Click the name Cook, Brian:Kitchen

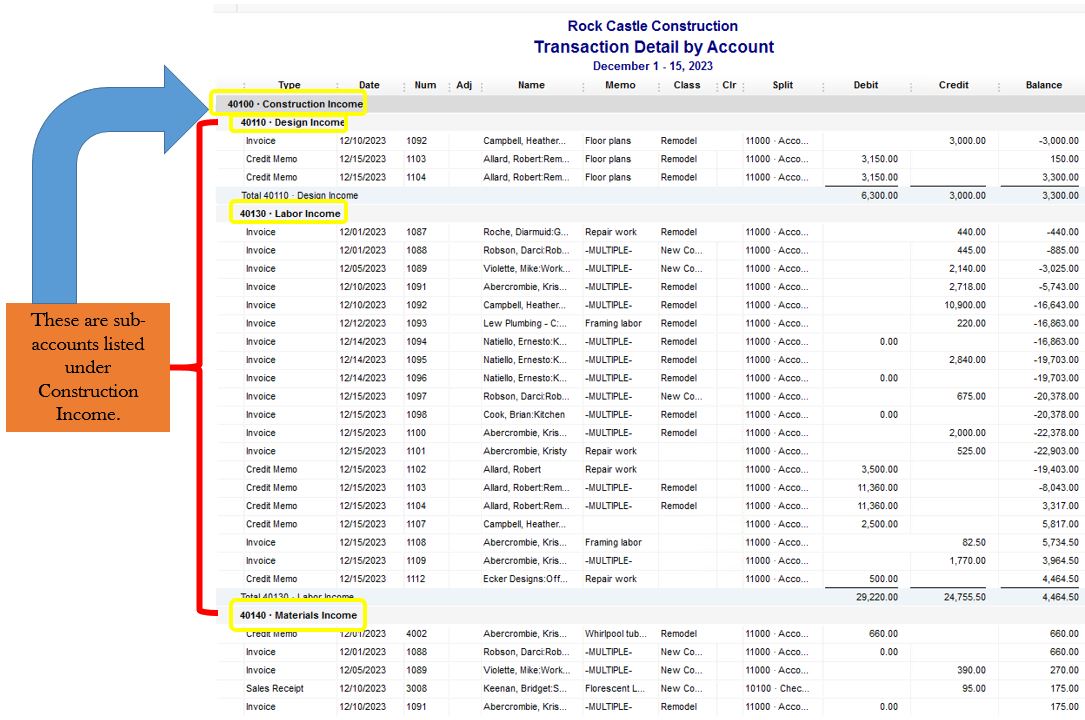pyautogui.click(x=524, y=415)
